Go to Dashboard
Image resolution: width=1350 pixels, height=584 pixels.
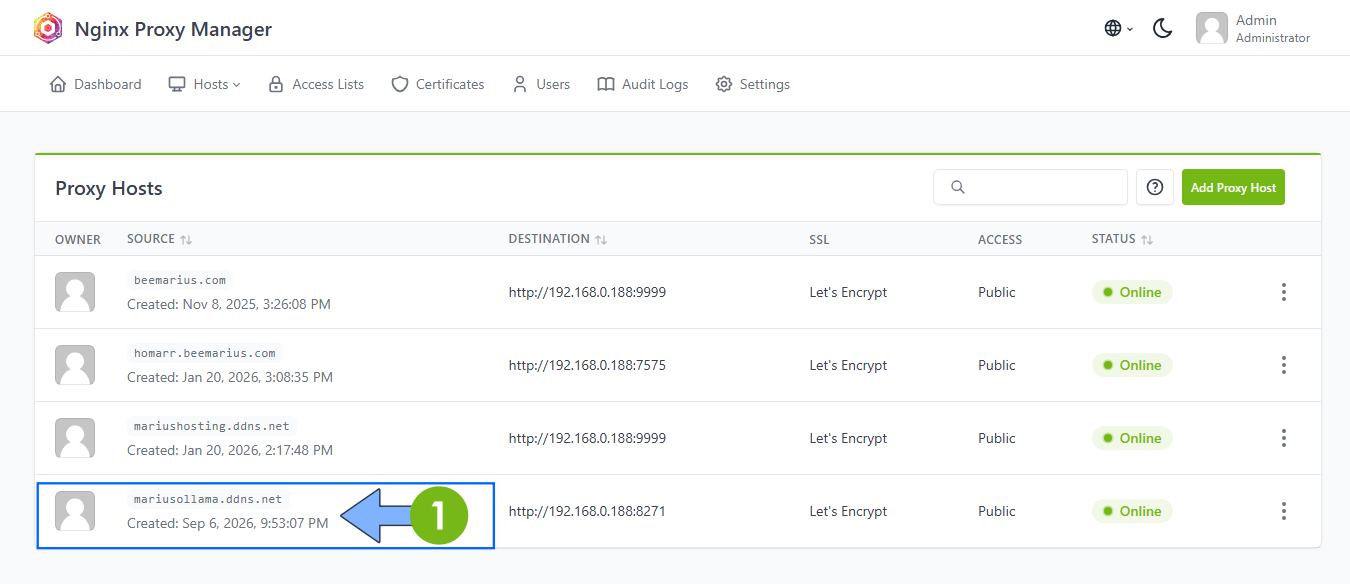pyautogui.click(x=95, y=84)
